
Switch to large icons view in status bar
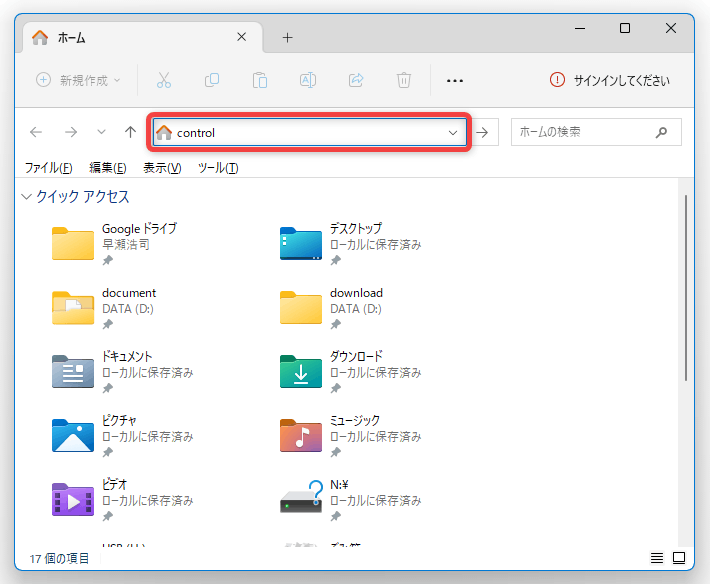coord(679,558)
